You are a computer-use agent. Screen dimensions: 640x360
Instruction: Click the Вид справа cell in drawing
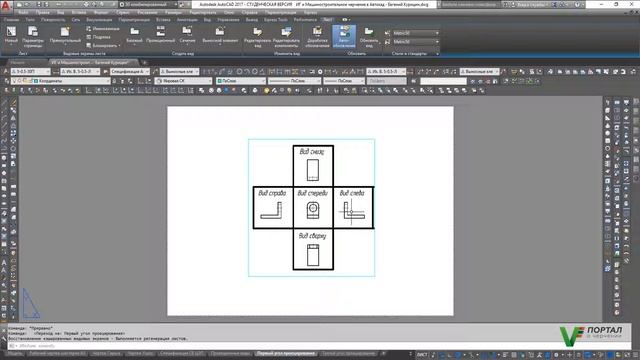273,207
